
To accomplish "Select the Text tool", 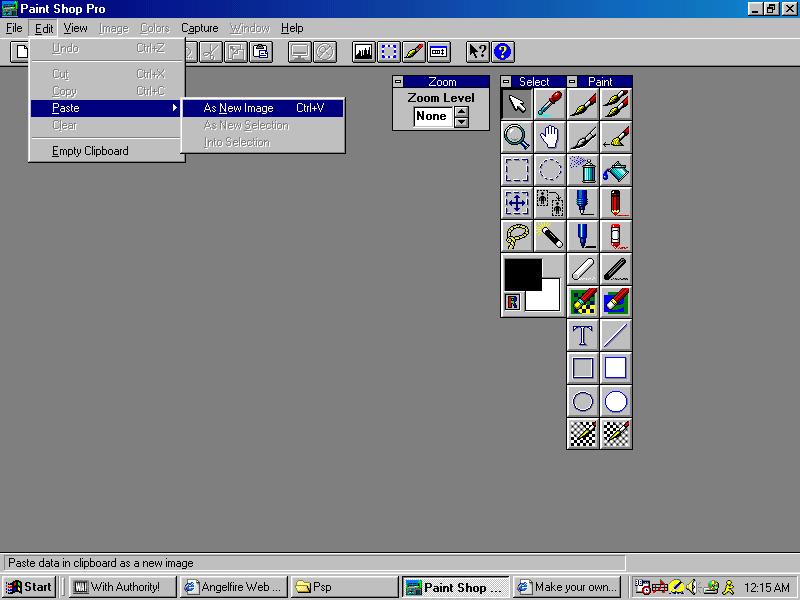I will 583,335.
